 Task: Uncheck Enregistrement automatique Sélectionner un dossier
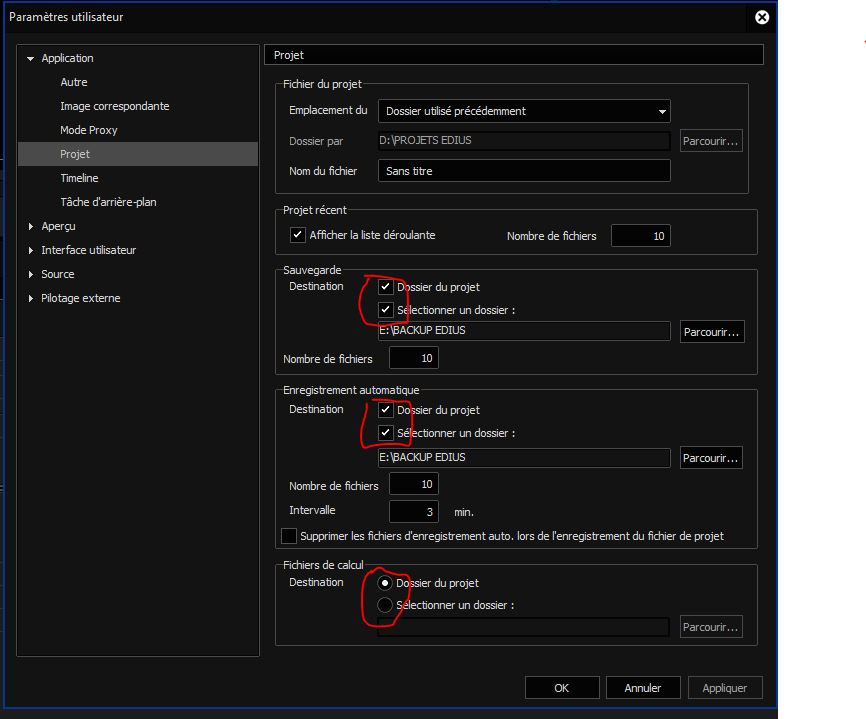[386, 432]
